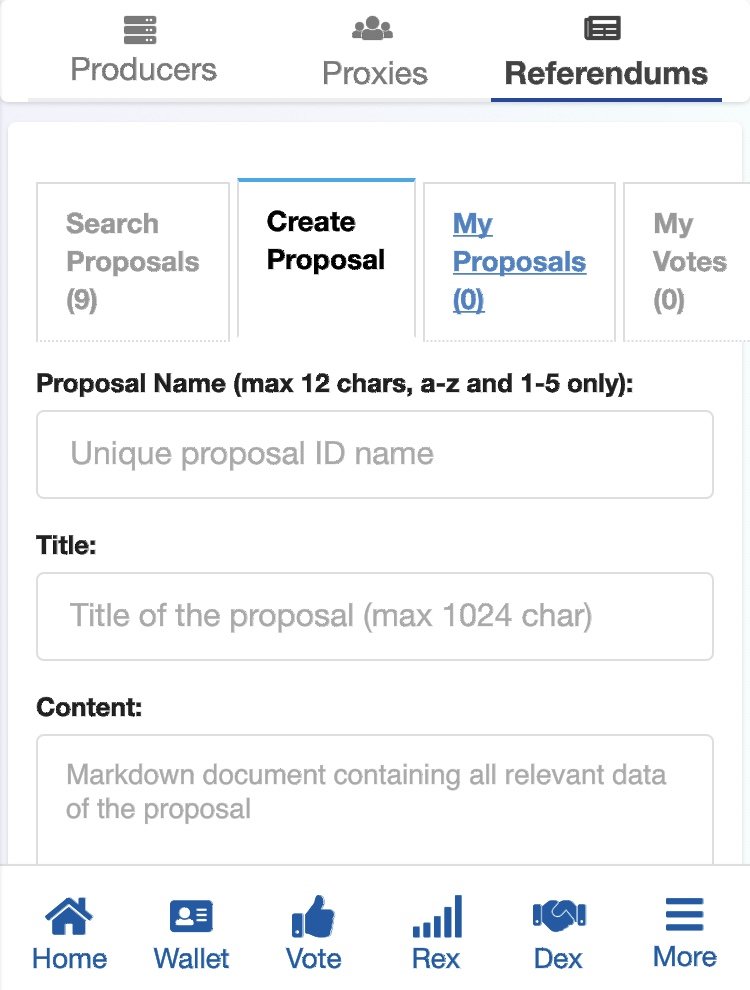This screenshot has height=990, width=750.
Task: Open Wallet using the ID card icon
Action: click(x=191, y=917)
